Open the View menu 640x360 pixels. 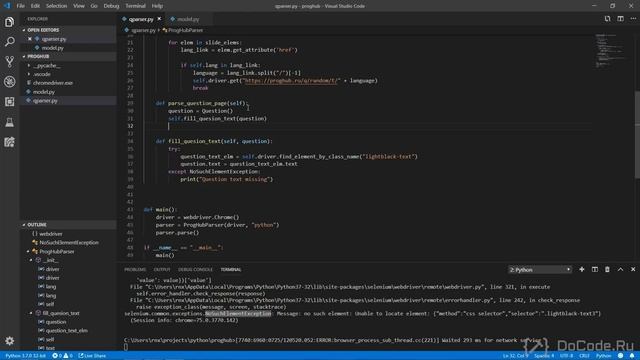[x=79, y=6]
